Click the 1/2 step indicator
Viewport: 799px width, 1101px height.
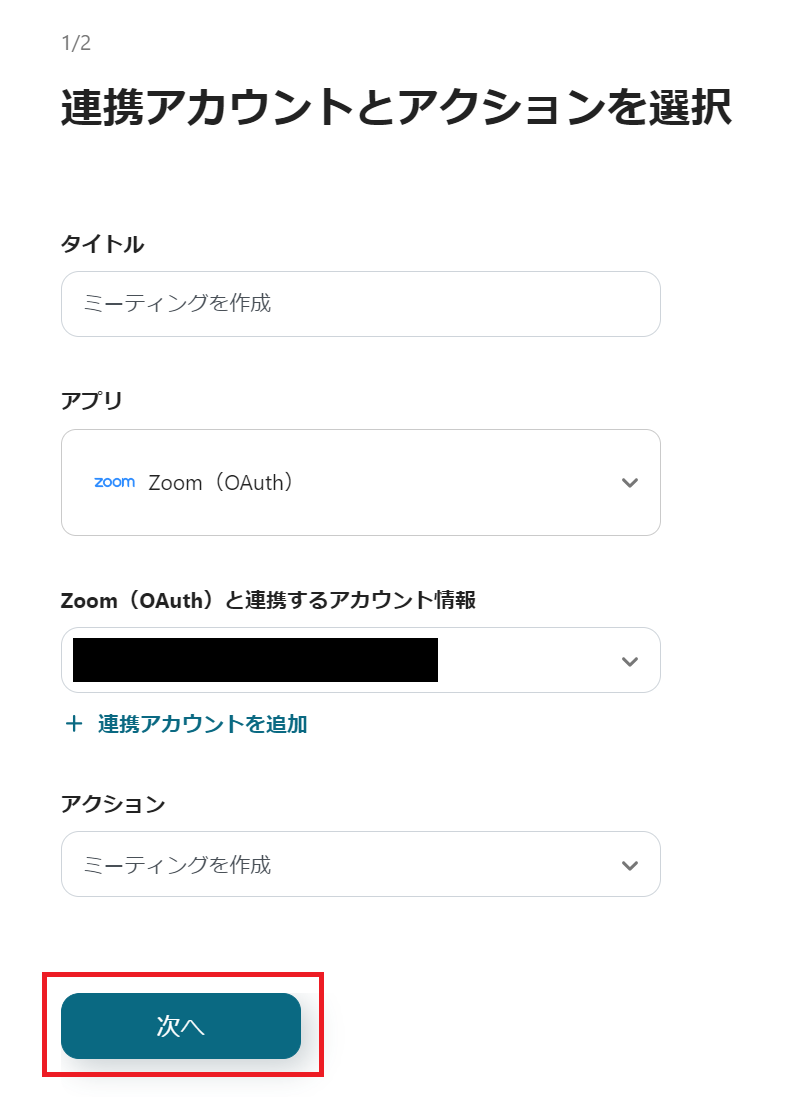[69, 43]
